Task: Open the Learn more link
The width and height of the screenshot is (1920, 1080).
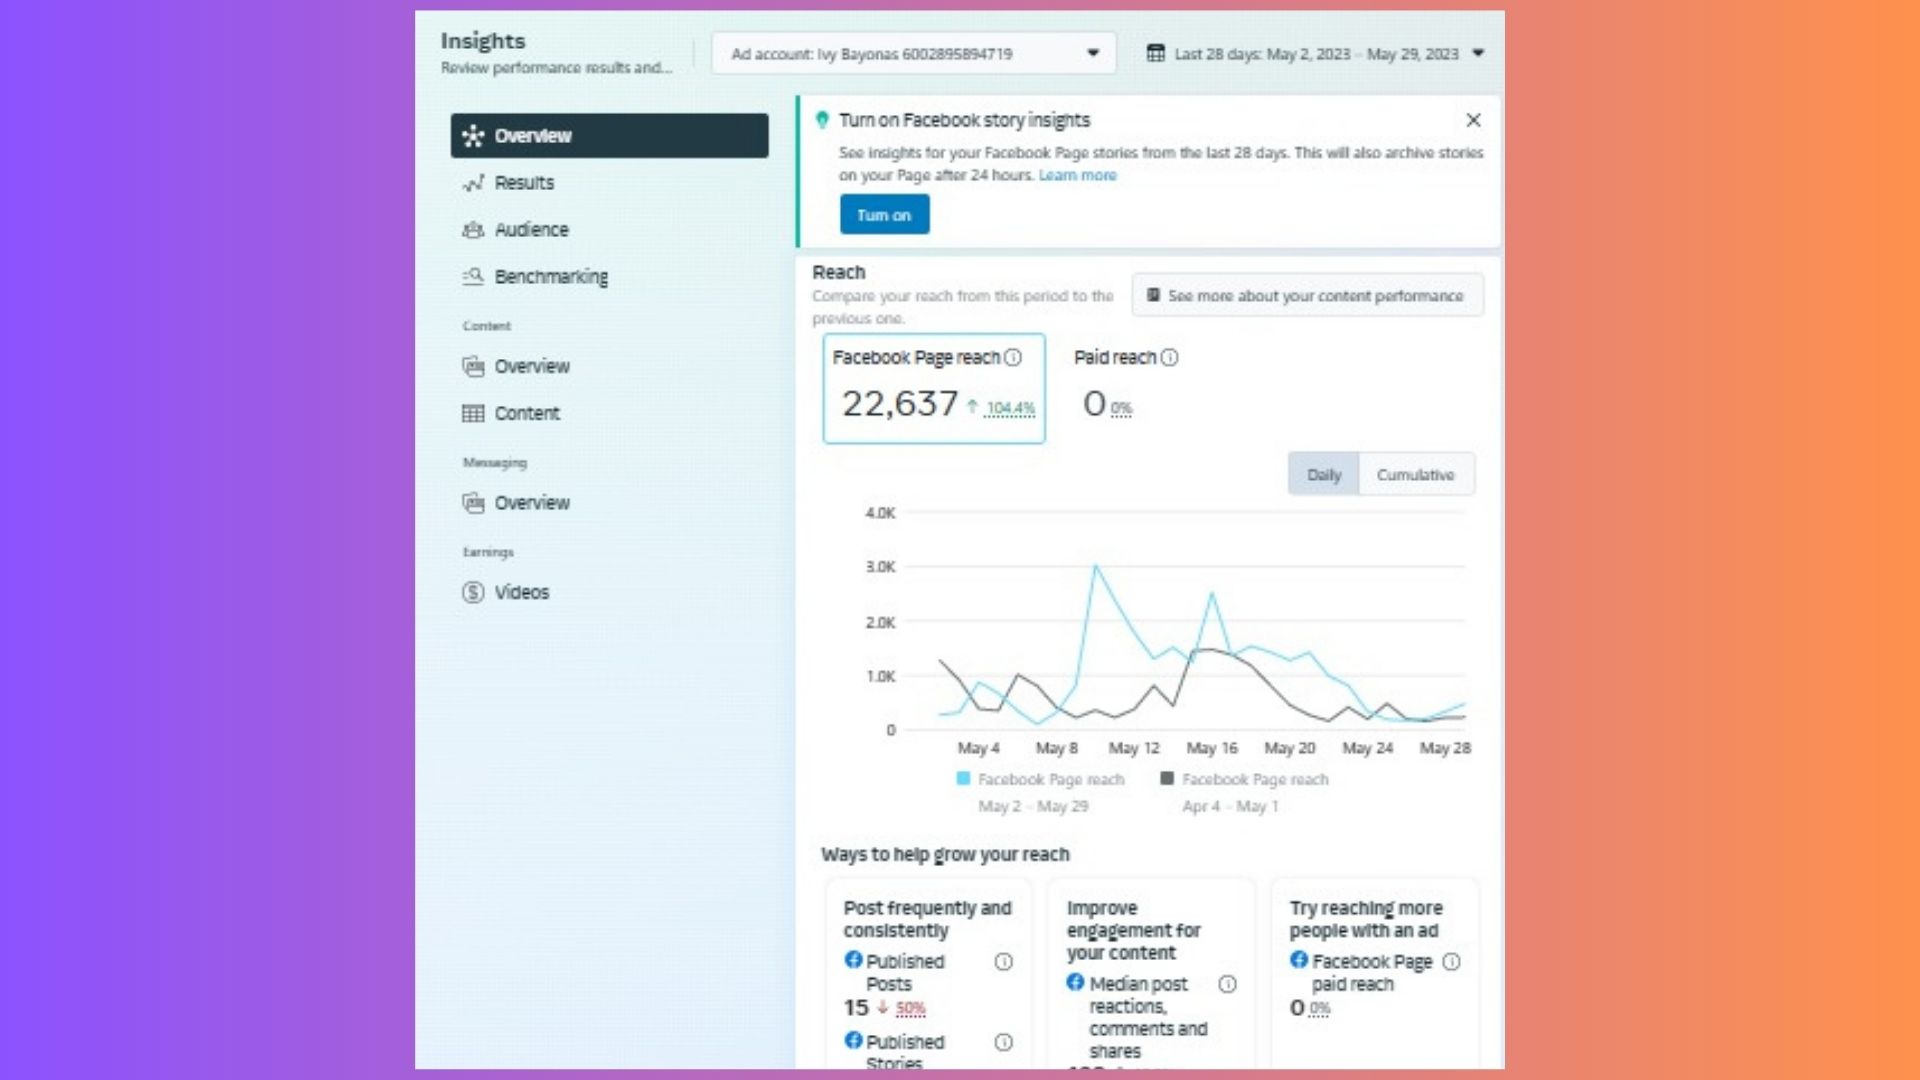Action: click(1077, 176)
